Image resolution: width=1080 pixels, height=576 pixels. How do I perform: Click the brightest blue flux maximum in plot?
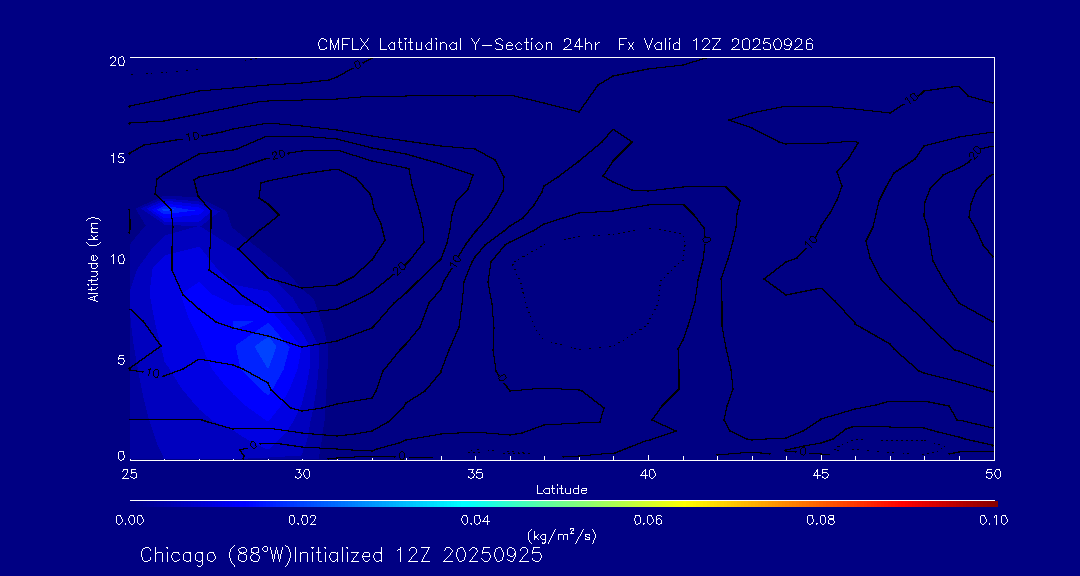pos(265,349)
